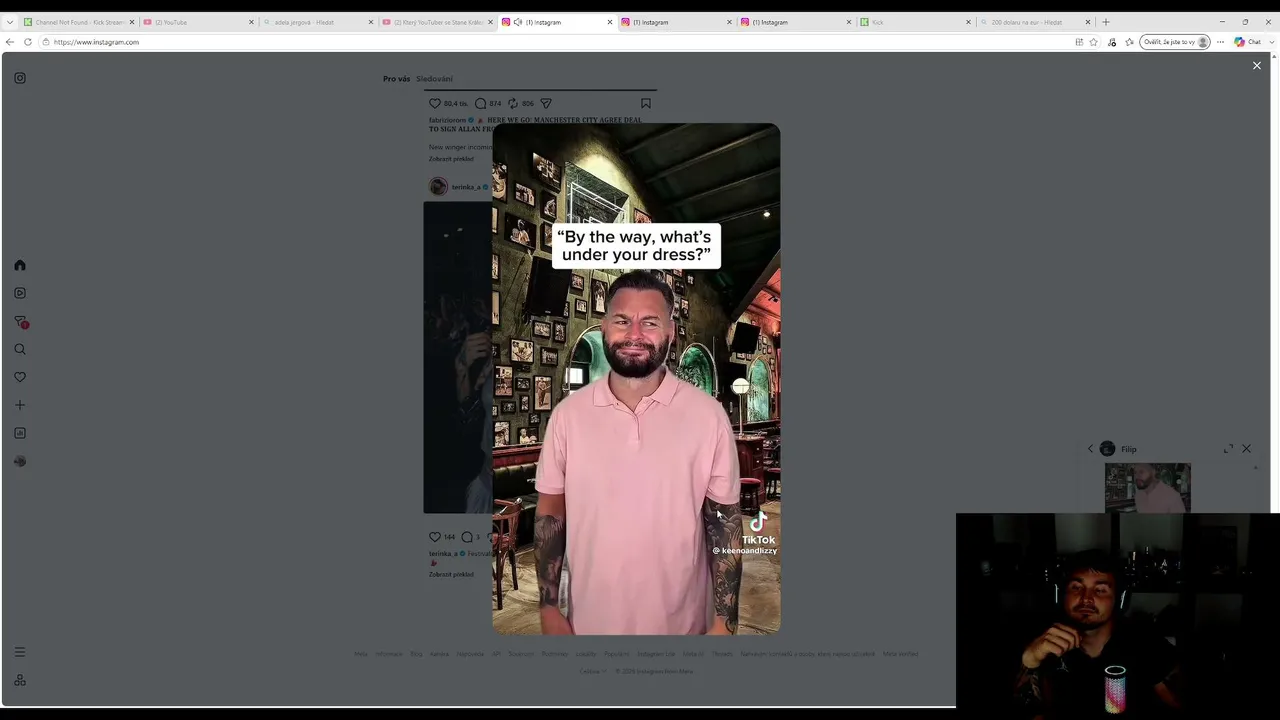Viewport: 1280px width, 720px height.
Task: Switch to the (2) YouTube tab
Action: click(x=198, y=22)
